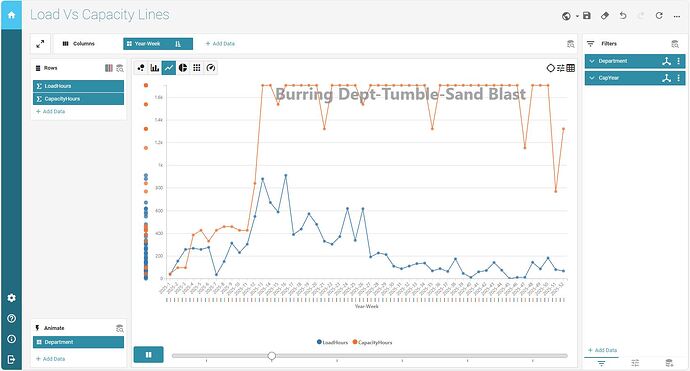Click the save icon in header
The image size is (690, 371).
[x=587, y=16]
